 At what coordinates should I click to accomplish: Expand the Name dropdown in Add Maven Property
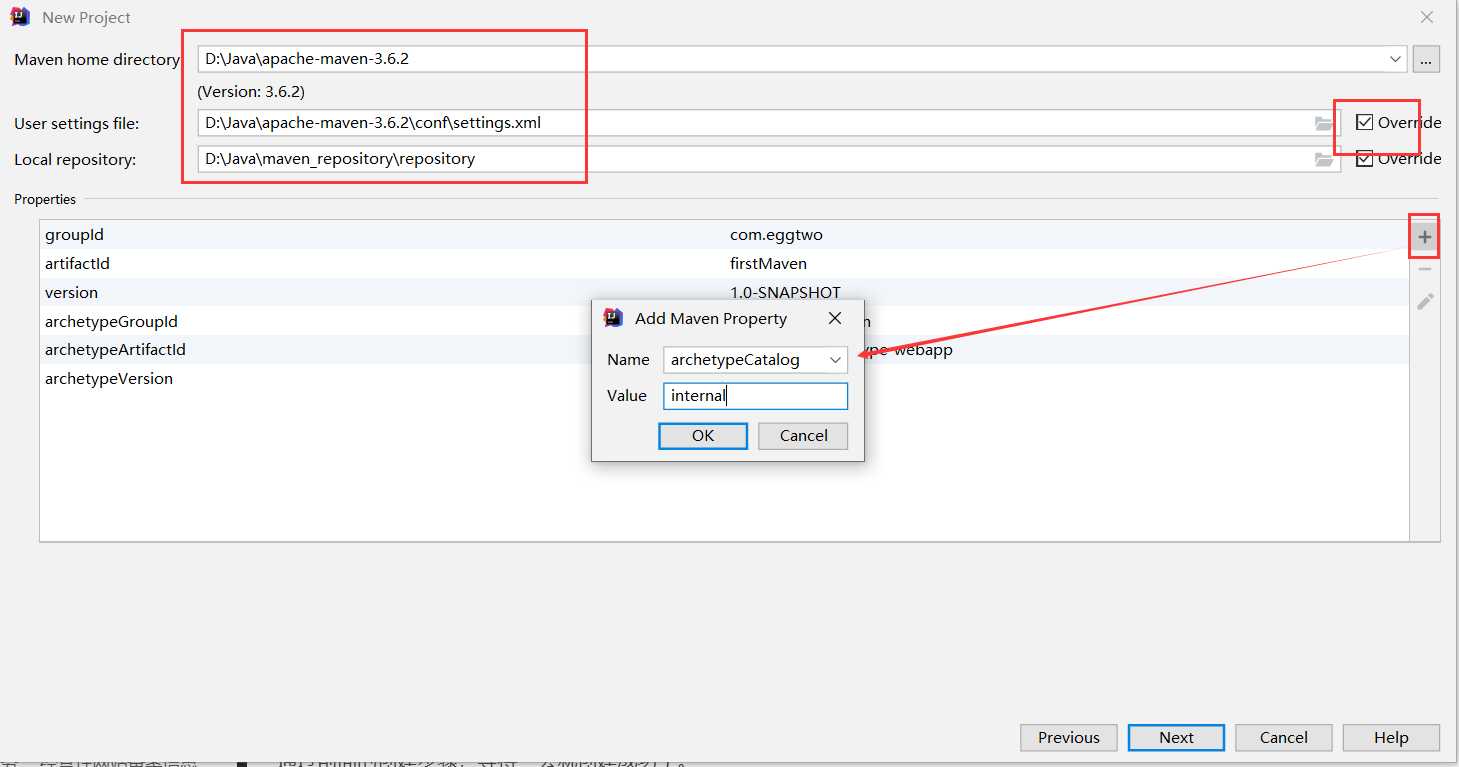tap(835, 360)
